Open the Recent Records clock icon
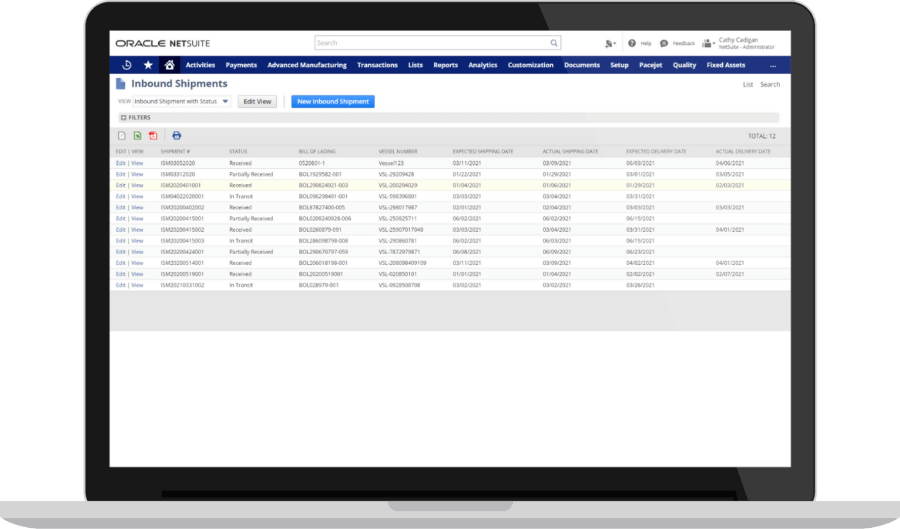The image size is (900, 529). point(127,65)
